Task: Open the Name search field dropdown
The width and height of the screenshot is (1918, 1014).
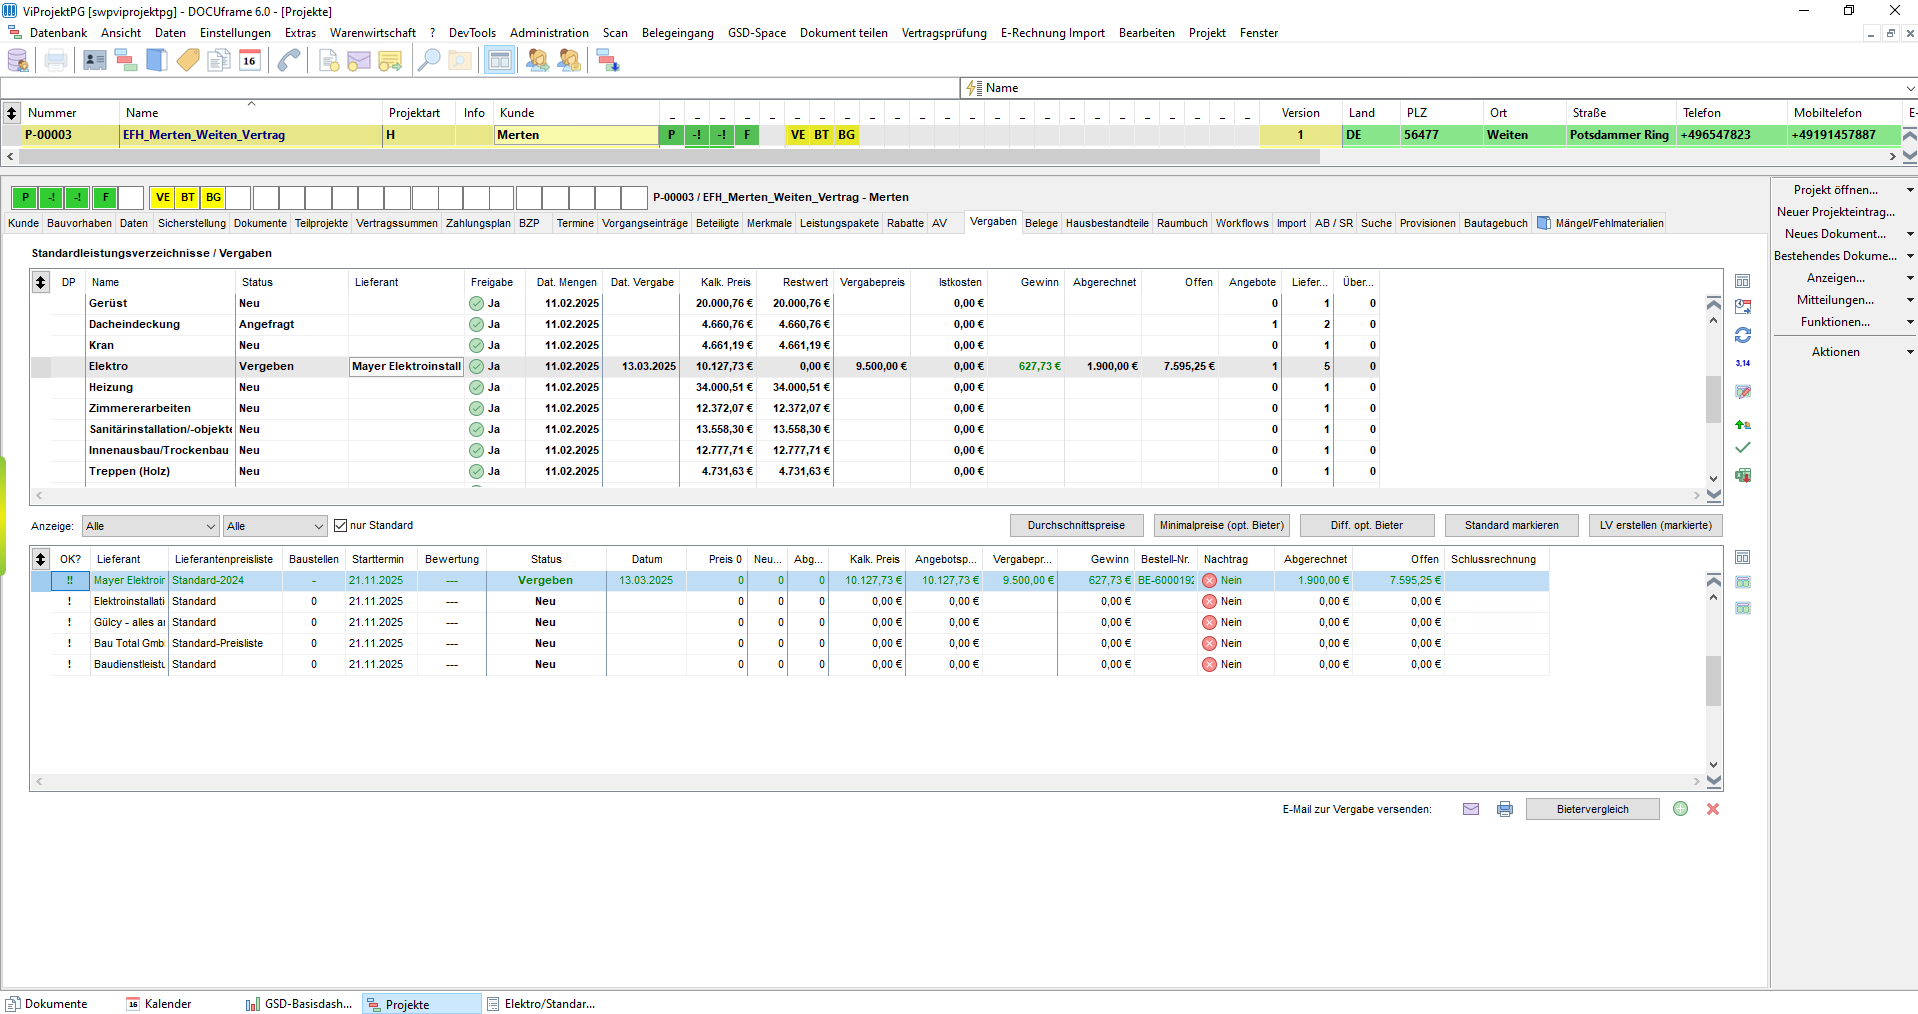Action: pyautogui.click(x=1909, y=88)
